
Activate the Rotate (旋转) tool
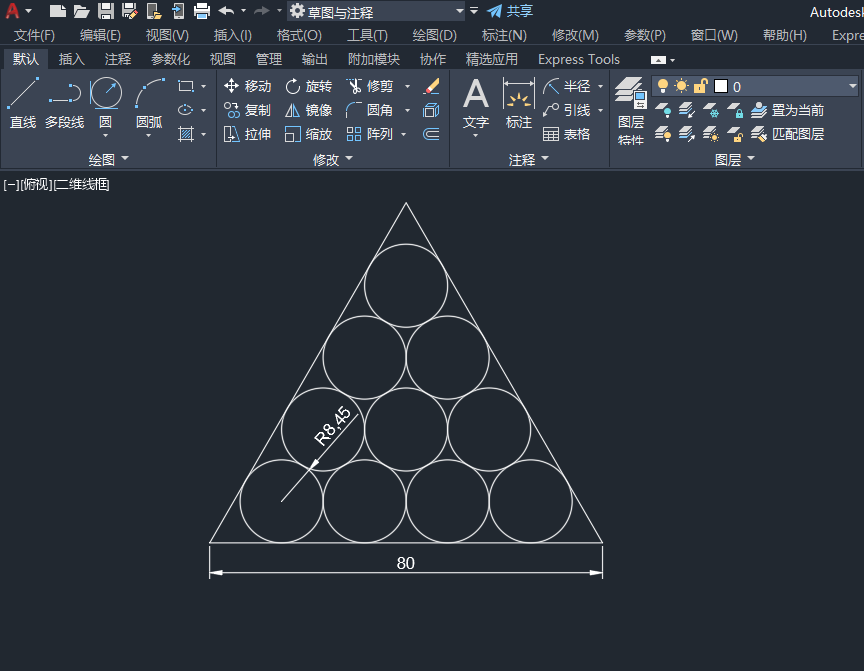pos(309,86)
